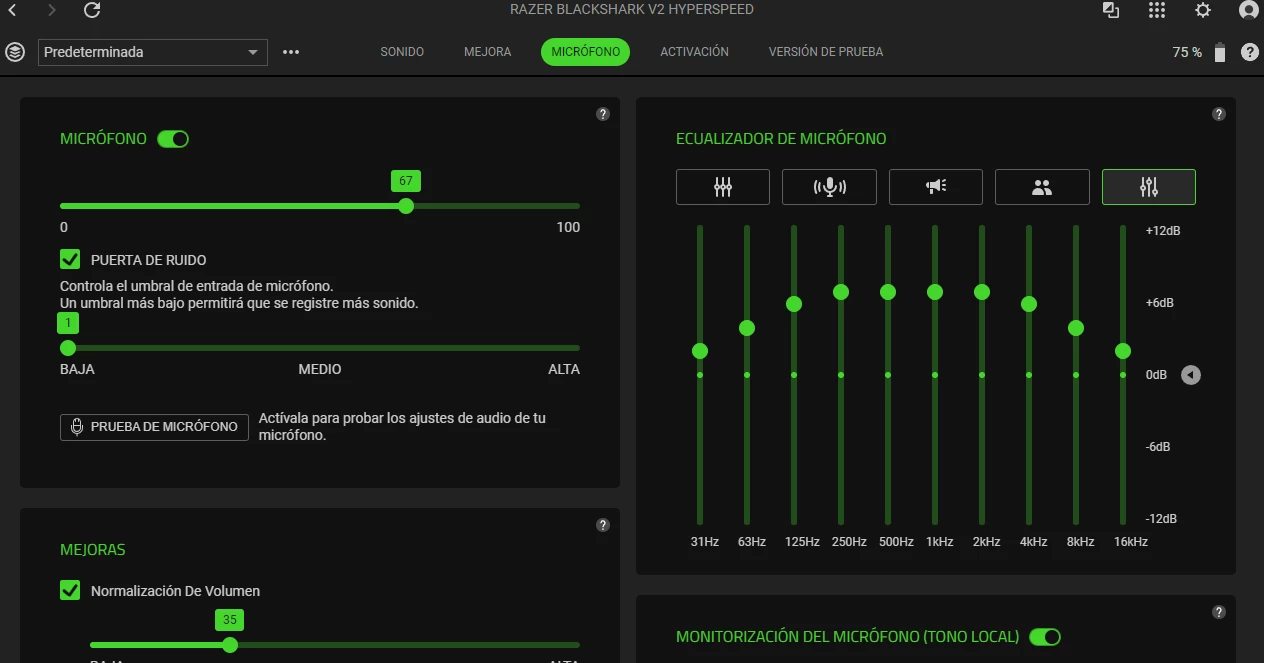The width and height of the screenshot is (1264, 663).
Task: Show help for the Mejoras panel
Action: [x=603, y=525]
